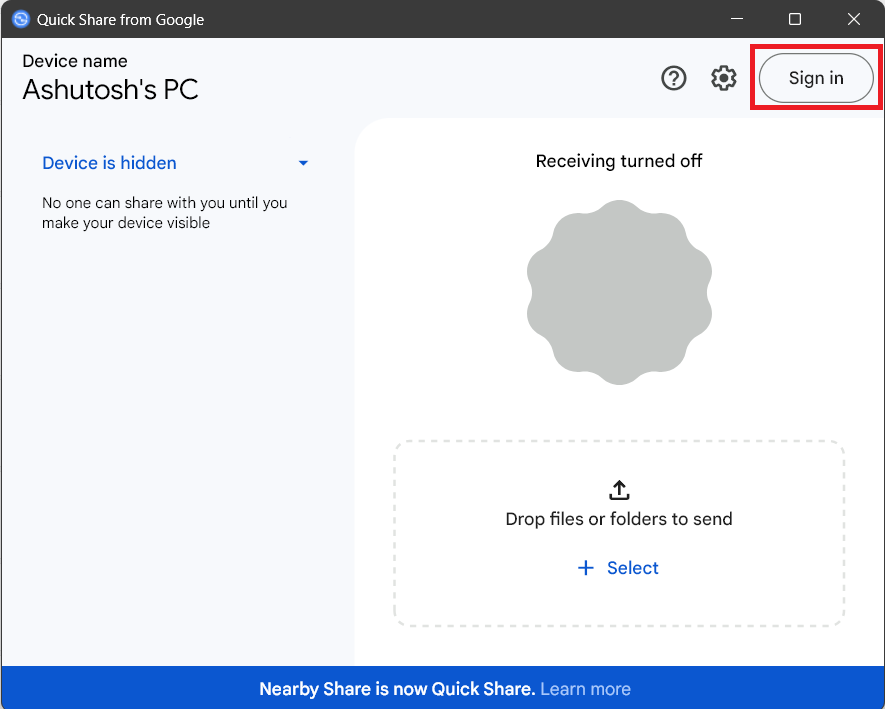Screen dimensions: 885x709
Task: Click the 'Ashutosh's PC' device name
Action: pyautogui.click(x=111, y=89)
